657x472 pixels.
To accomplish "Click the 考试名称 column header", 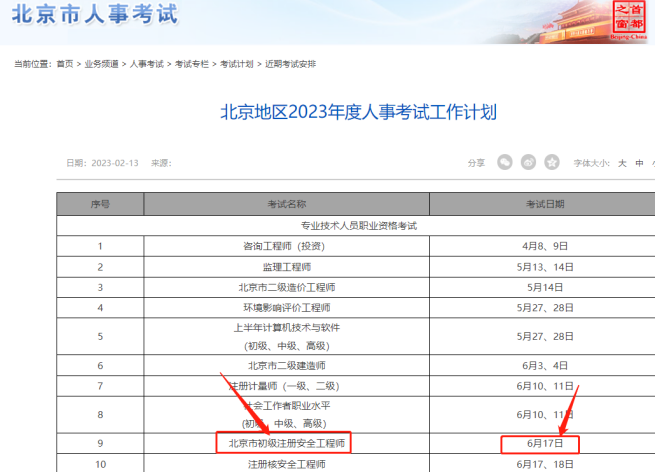I will (286, 204).
